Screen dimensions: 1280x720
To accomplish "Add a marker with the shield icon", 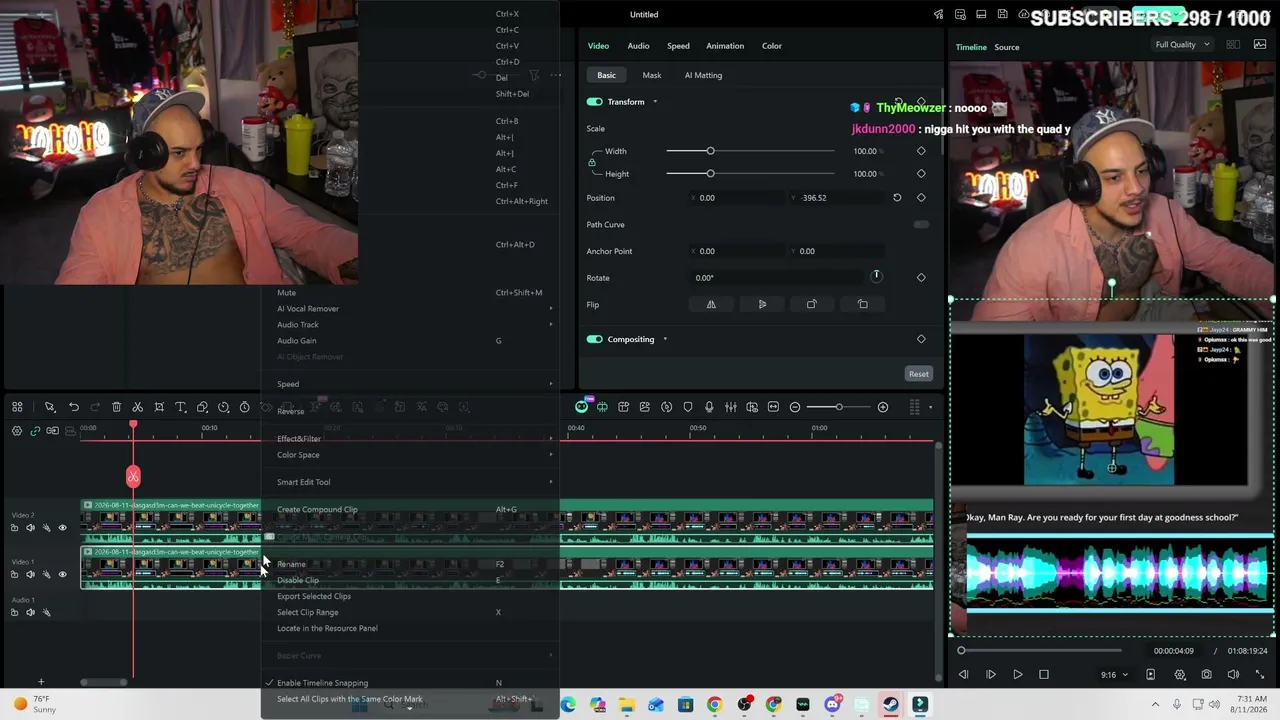I will coord(688,407).
